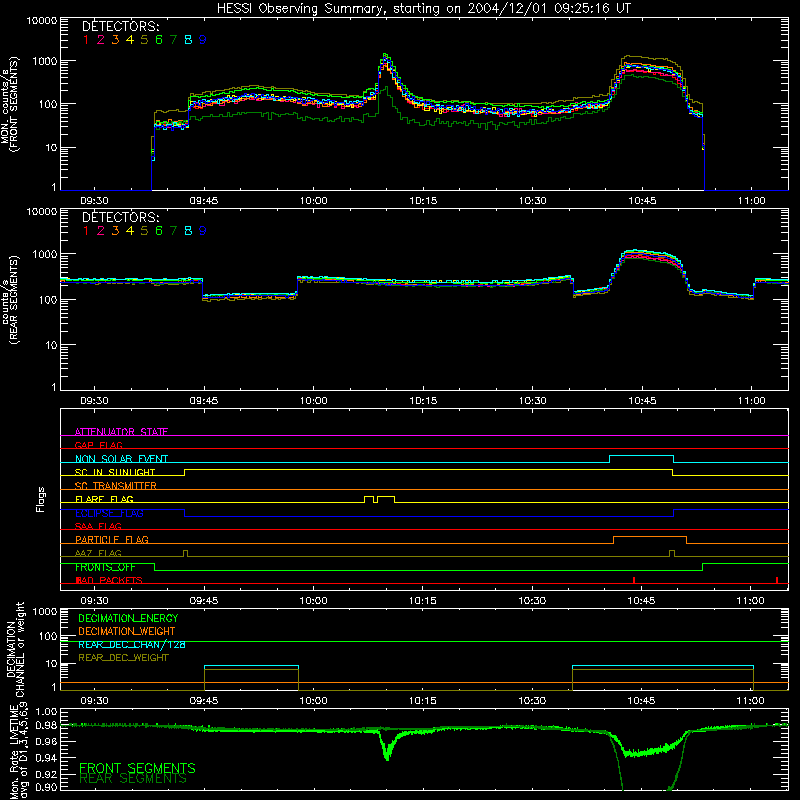Click detector number 8 in rear segments legend
Screen dimensions: 800x800
tap(188, 231)
